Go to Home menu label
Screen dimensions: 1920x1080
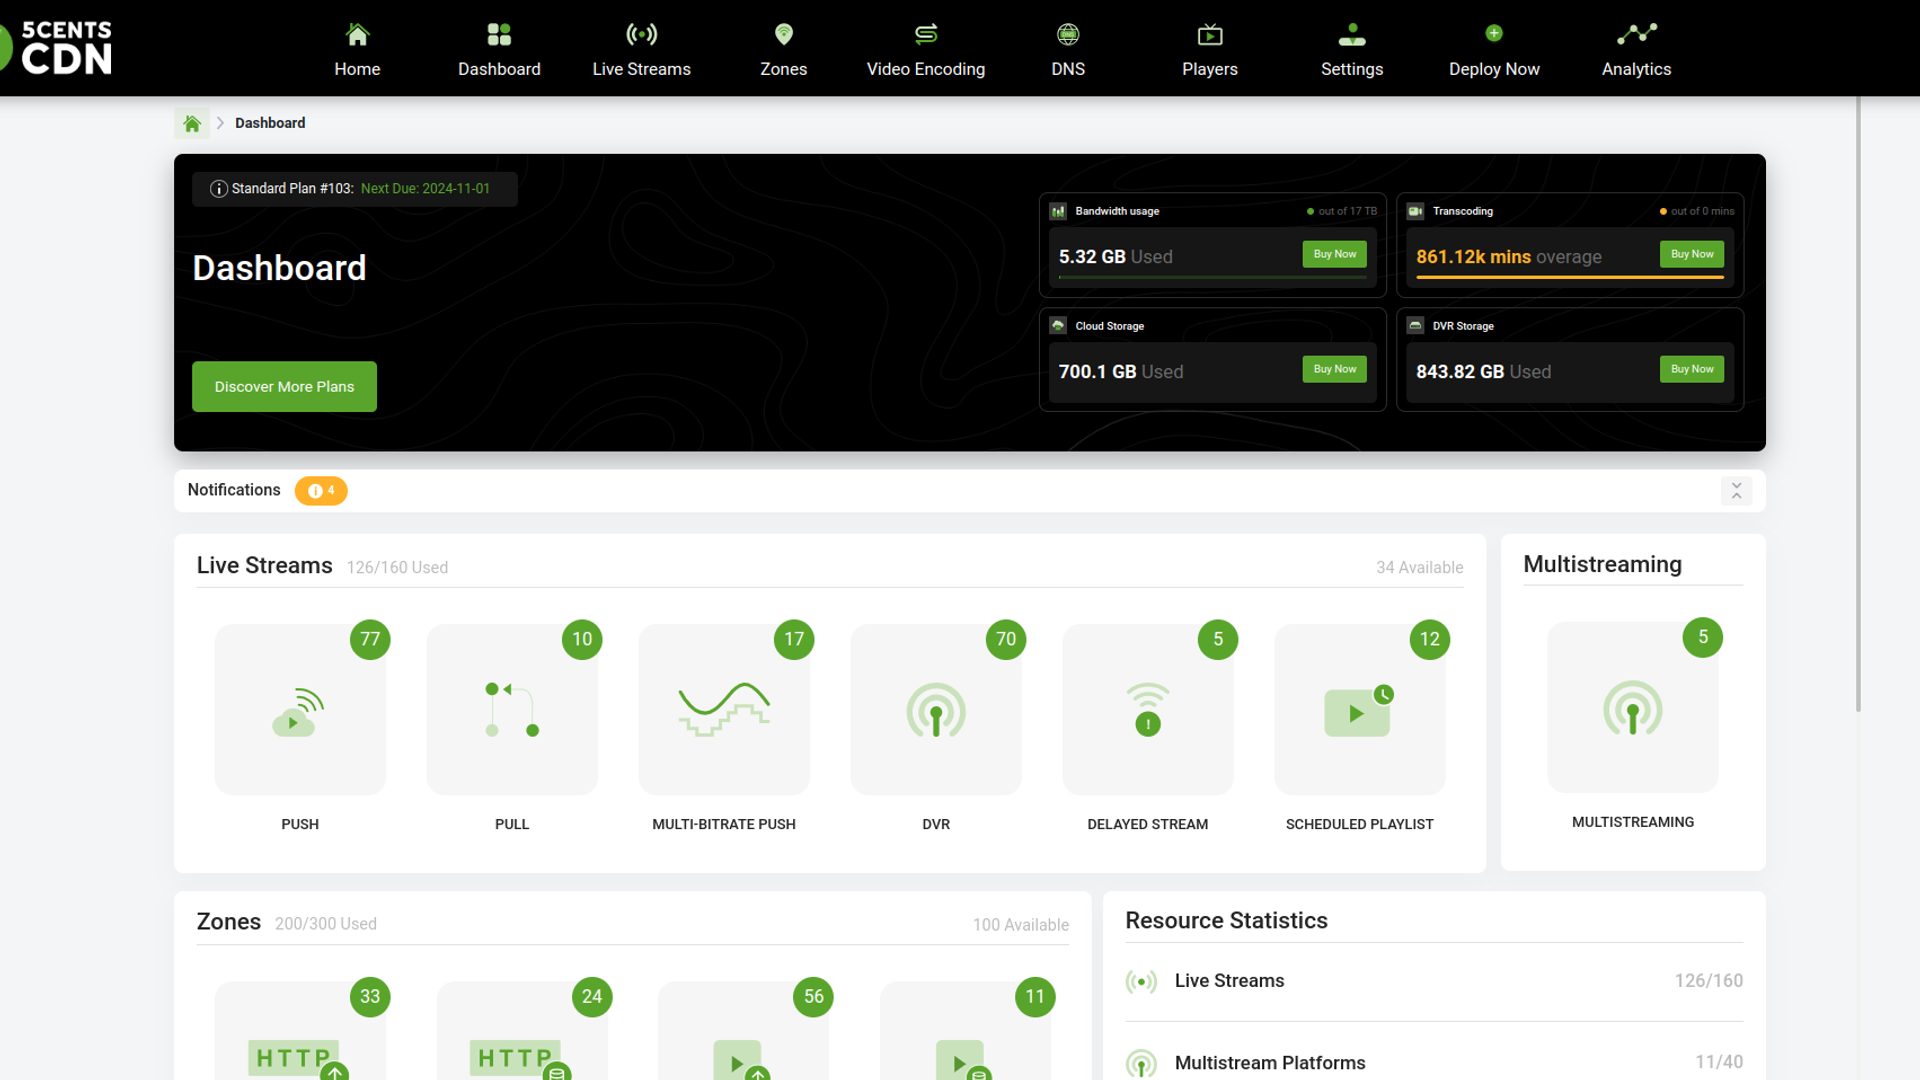(357, 69)
